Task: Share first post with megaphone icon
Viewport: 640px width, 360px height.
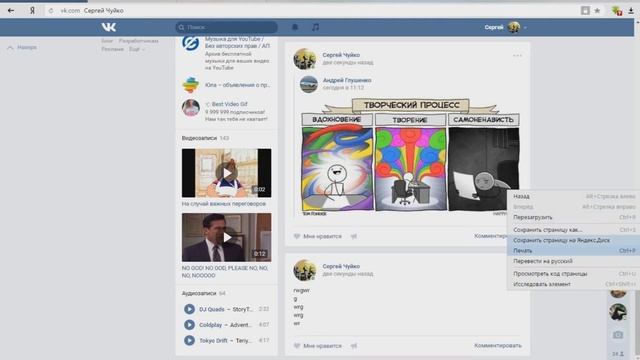Action: point(353,236)
